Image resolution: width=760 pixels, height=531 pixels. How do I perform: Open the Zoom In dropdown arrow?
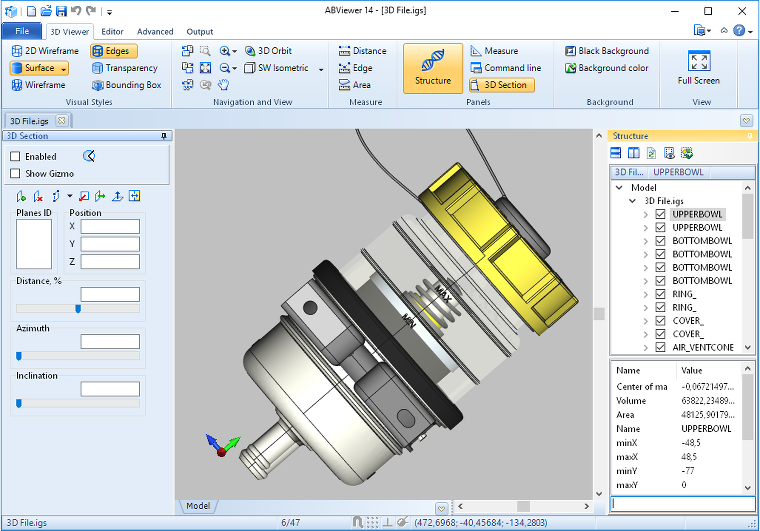pyautogui.click(x=235, y=51)
